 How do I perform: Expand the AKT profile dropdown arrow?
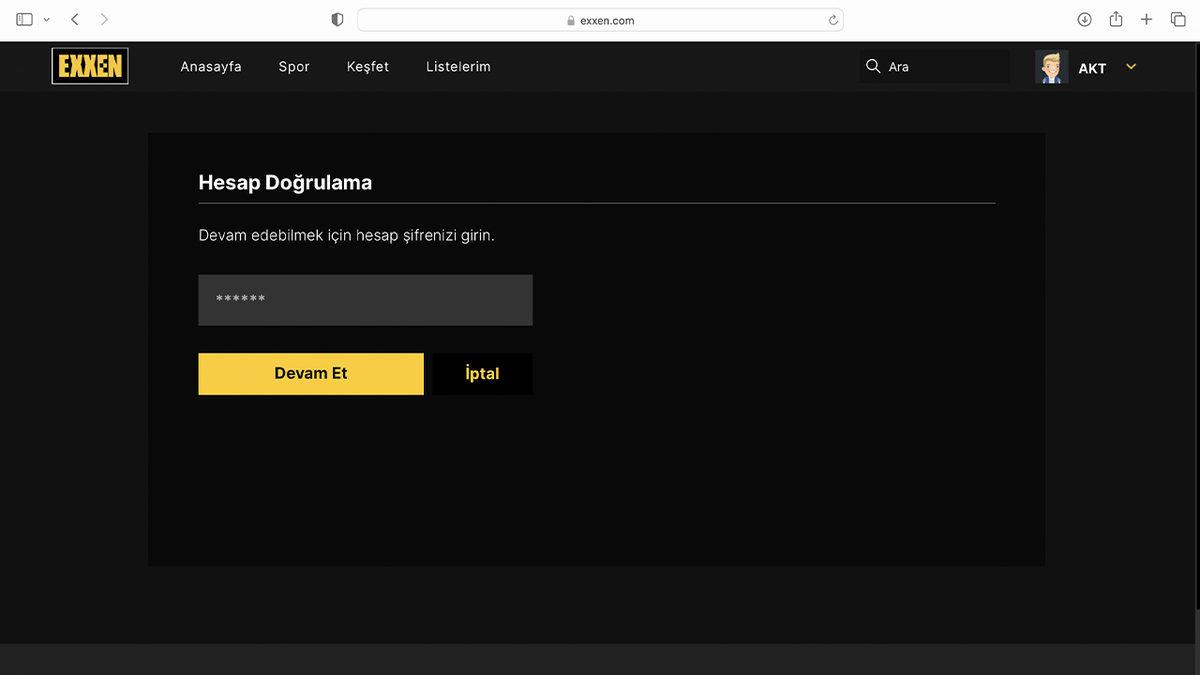pyautogui.click(x=1131, y=67)
